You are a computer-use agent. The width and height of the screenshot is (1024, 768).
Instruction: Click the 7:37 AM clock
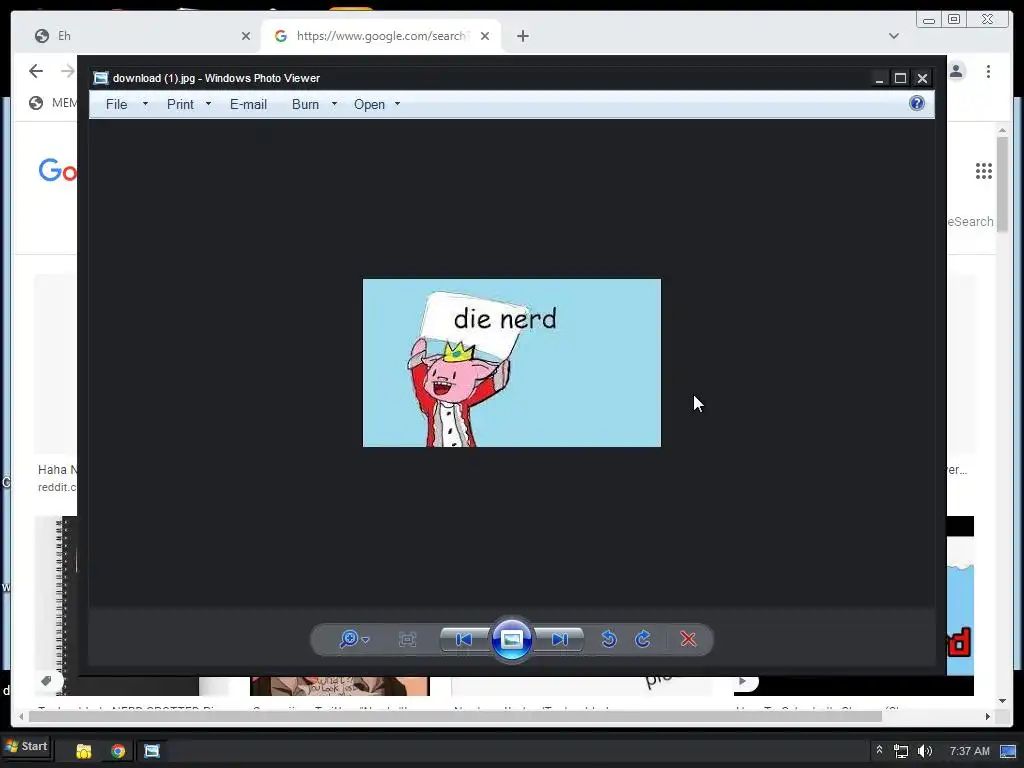coord(969,751)
